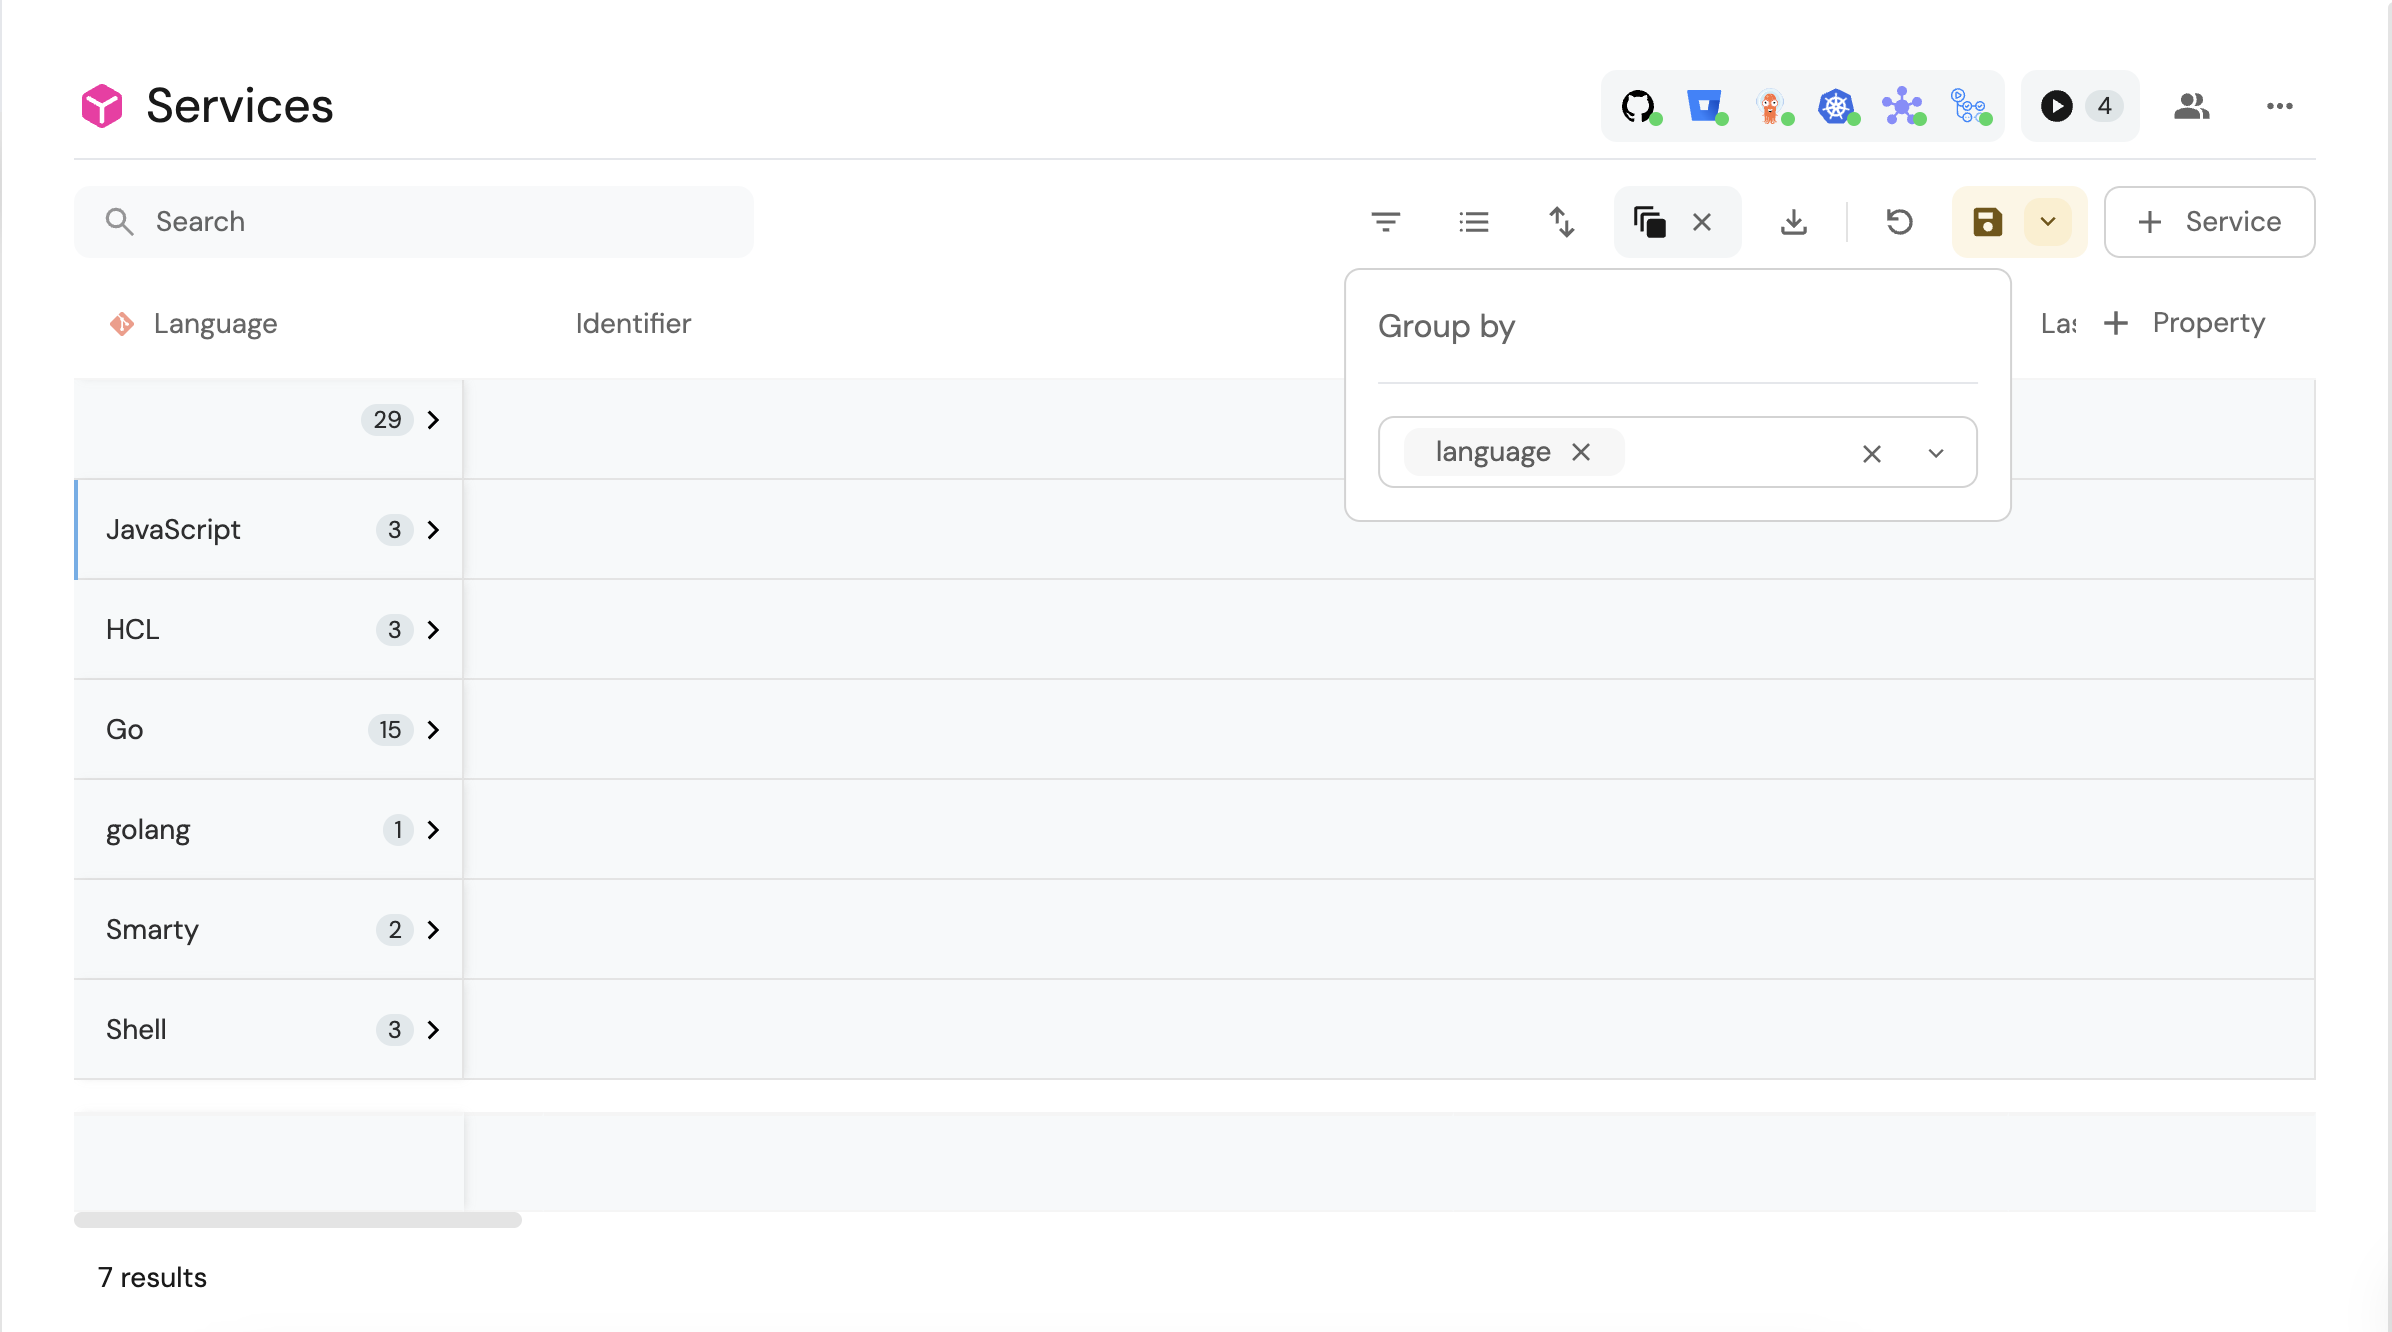Clear group by from toolbar

1702,222
